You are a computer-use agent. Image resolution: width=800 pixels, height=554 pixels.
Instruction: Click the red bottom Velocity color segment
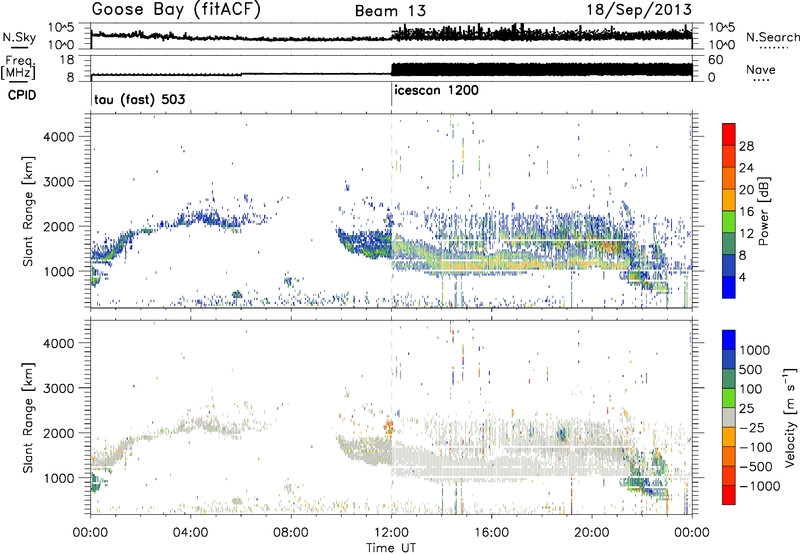(728, 490)
